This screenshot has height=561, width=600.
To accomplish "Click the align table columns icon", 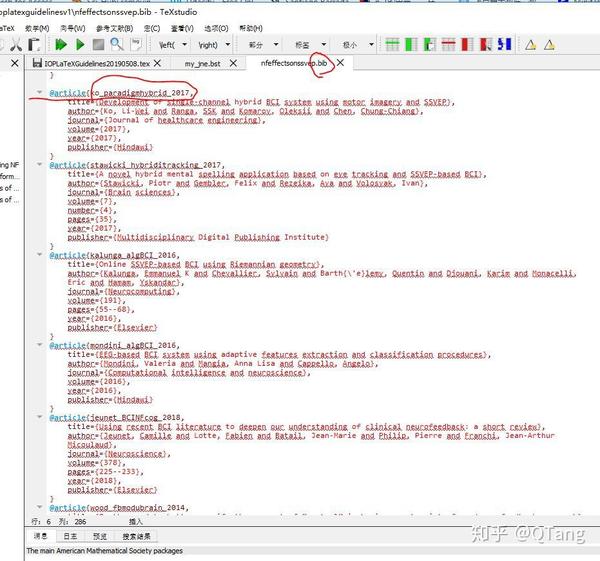I will (504, 45).
